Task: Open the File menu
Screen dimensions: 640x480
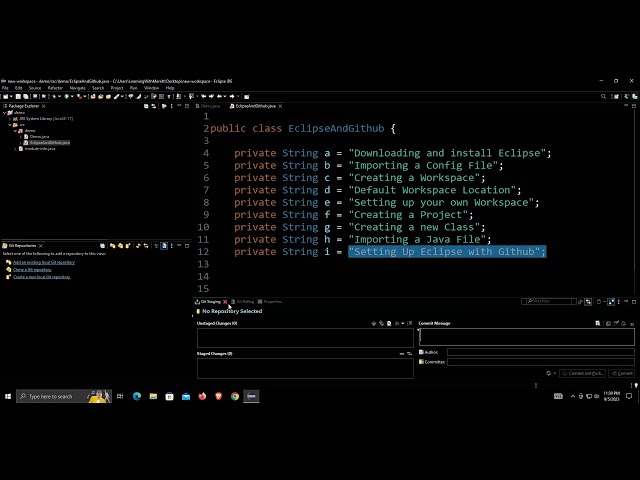Action: tap(5, 88)
